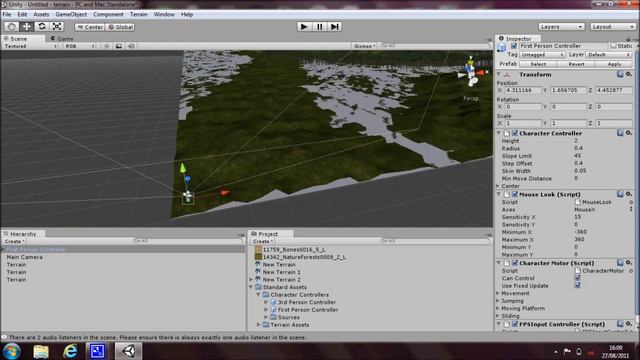This screenshot has width=640, height=360.
Task: Open Create menu in Hierarchy
Action: click(x=15, y=241)
